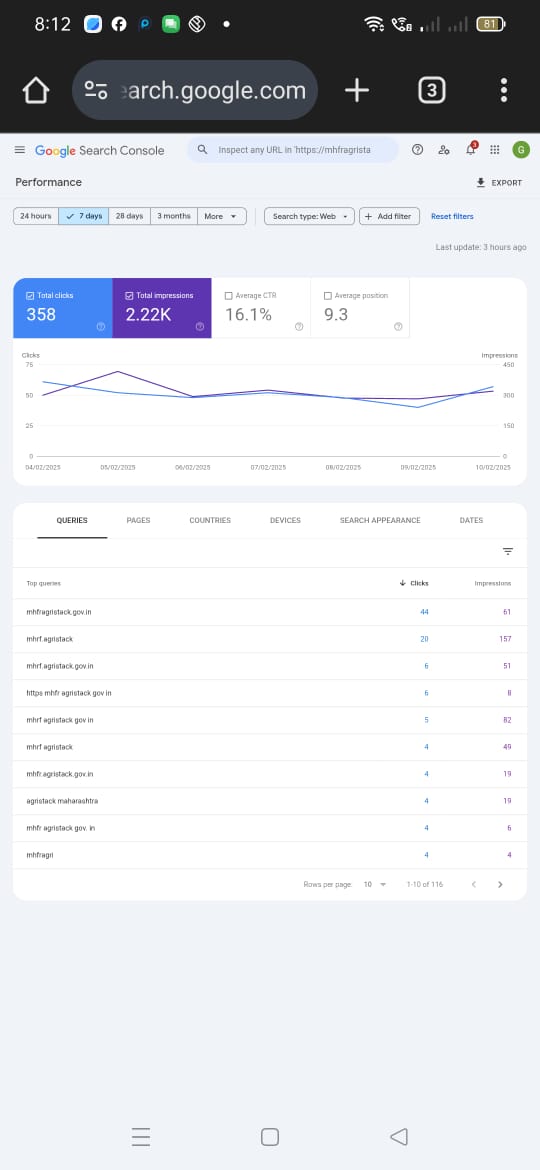Sort table by Impressions column header
The image size is (540, 1170).
coord(493,584)
